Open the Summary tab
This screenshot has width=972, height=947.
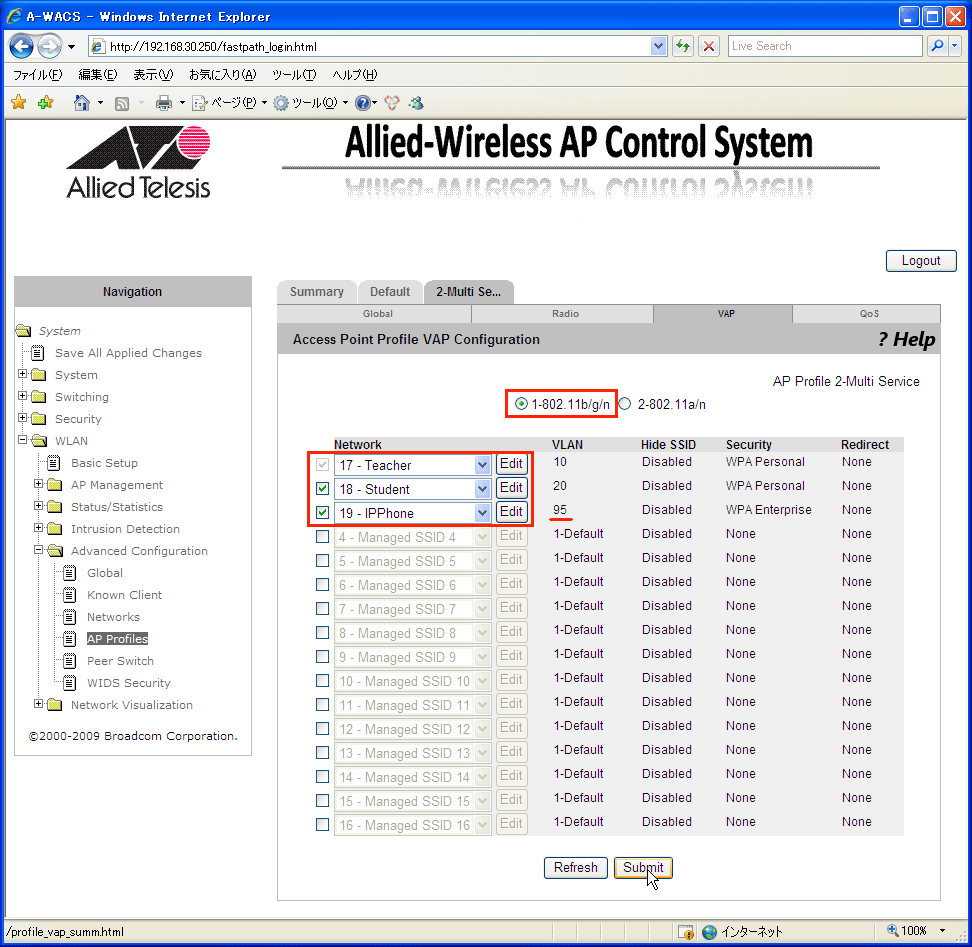(x=317, y=291)
